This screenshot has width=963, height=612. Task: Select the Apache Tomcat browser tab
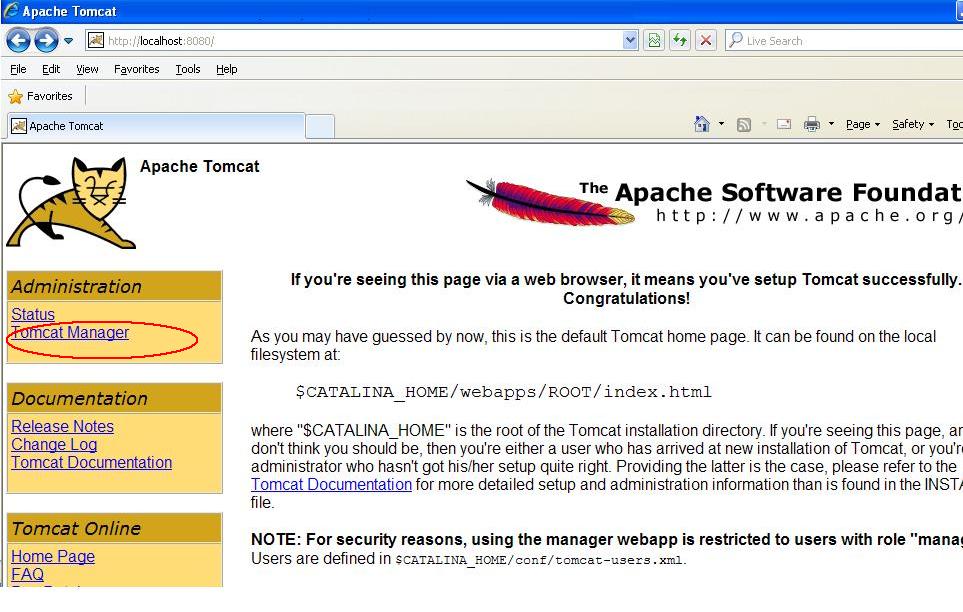click(x=156, y=126)
